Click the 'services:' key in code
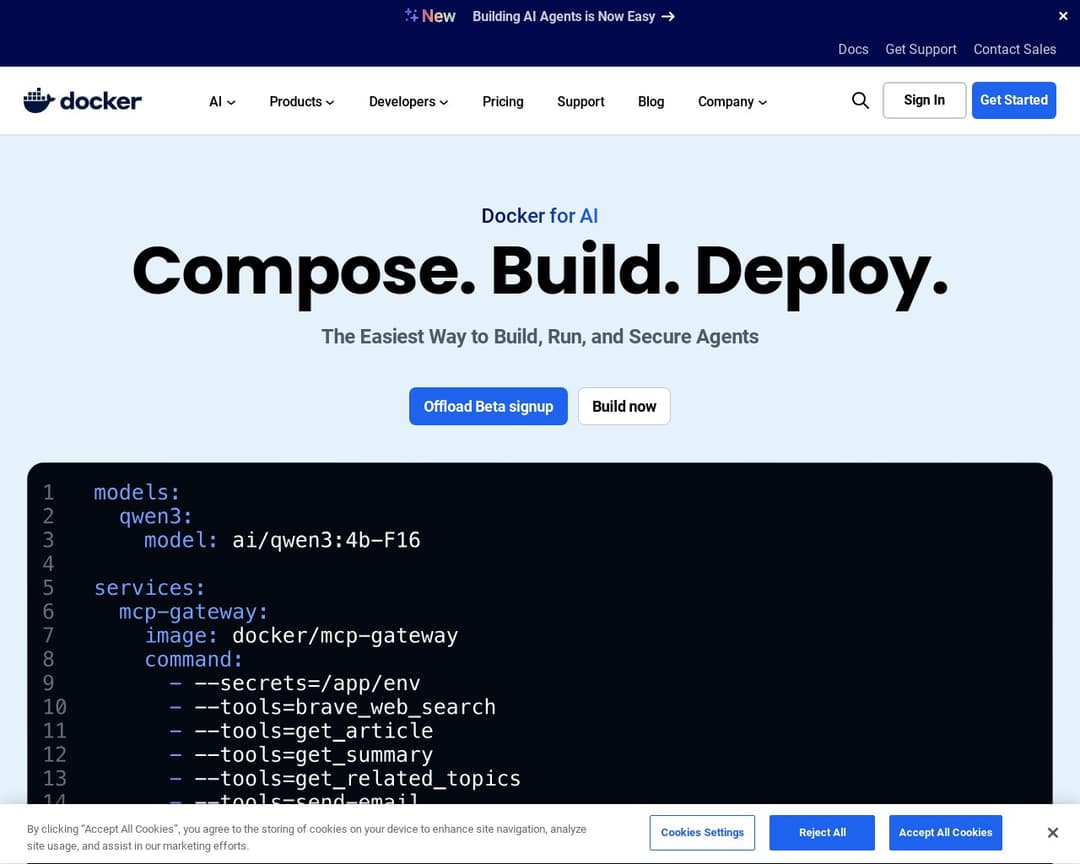The image size is (1080, 864). coord(149,588)
